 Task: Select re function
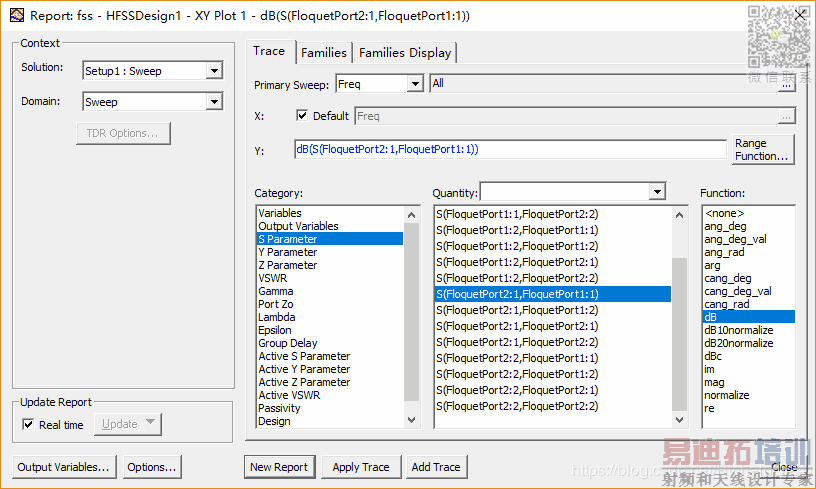click(x=709, y=408)
